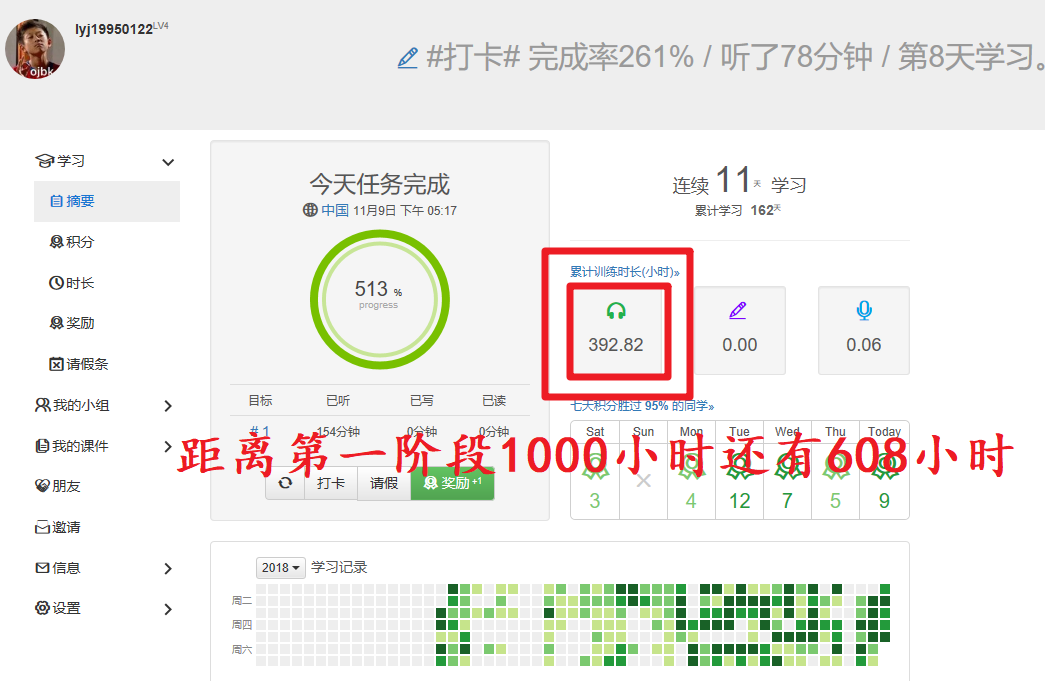Click the 积分 medal icon
The height and width of the screenshot is (681, 1045).
pos(56,242)
